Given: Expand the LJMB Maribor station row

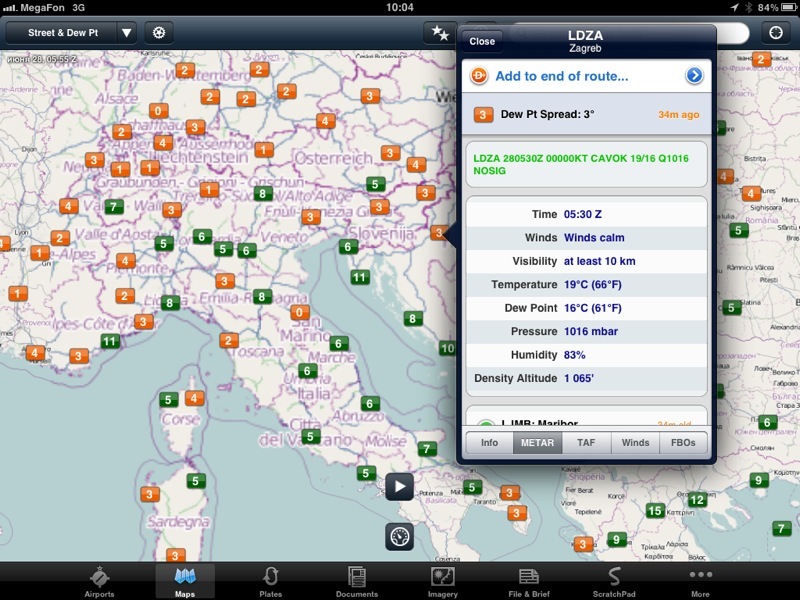Looking at the screenshot, I should point(585,424).
